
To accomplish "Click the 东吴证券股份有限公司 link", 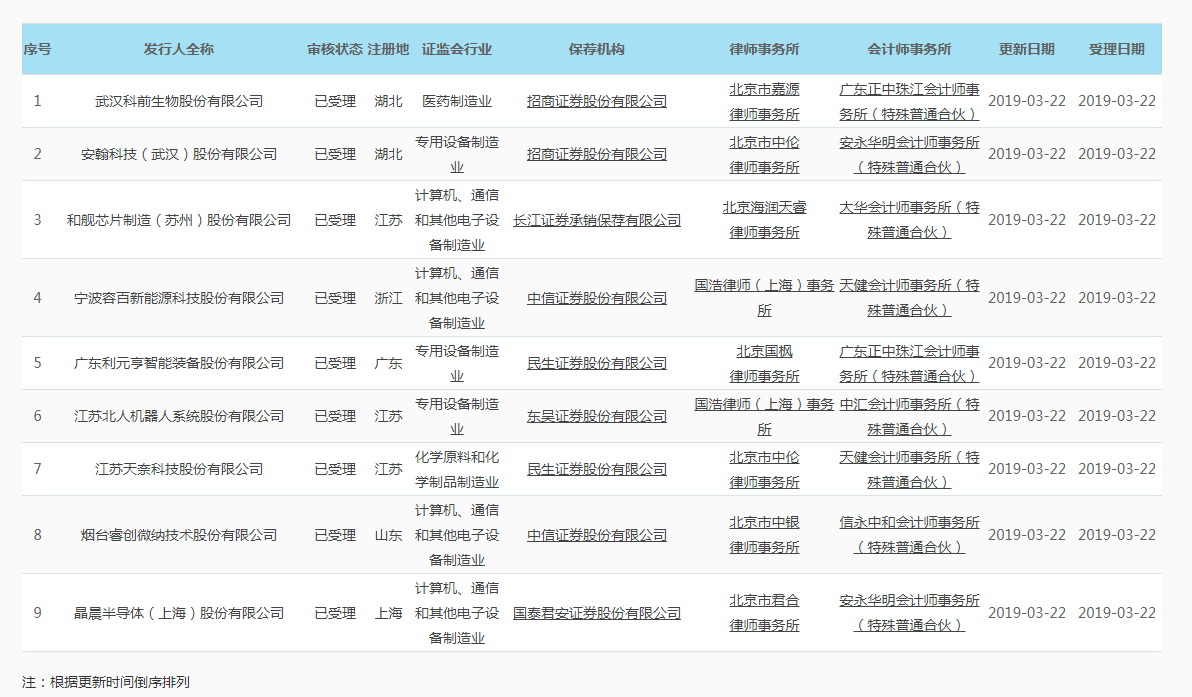I will [597, 417].
